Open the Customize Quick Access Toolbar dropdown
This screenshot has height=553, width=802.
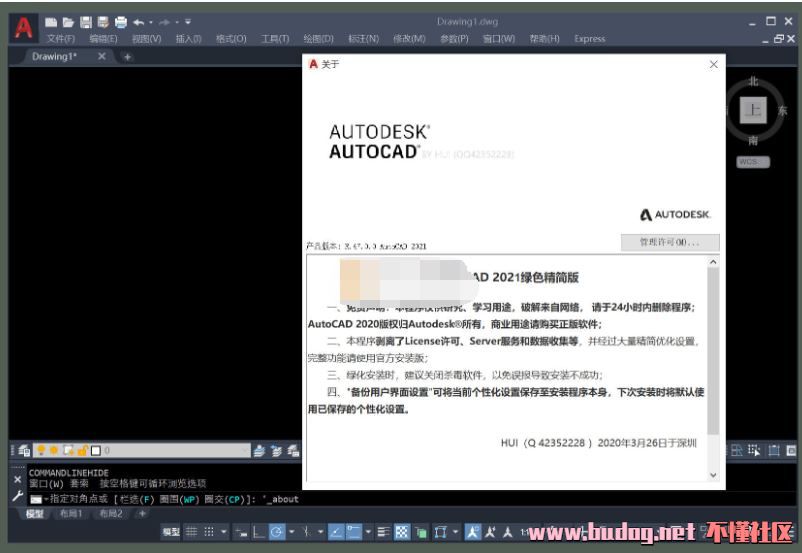point(188,22)
